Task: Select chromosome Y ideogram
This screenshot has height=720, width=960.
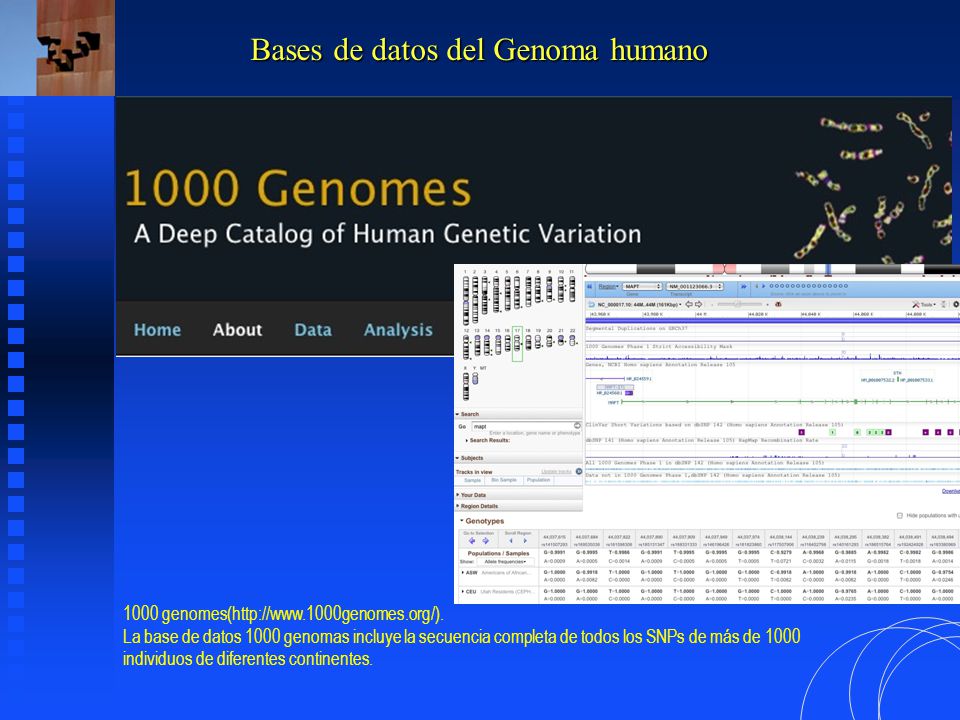Action: pyautogui.click(x=475, y=379)
